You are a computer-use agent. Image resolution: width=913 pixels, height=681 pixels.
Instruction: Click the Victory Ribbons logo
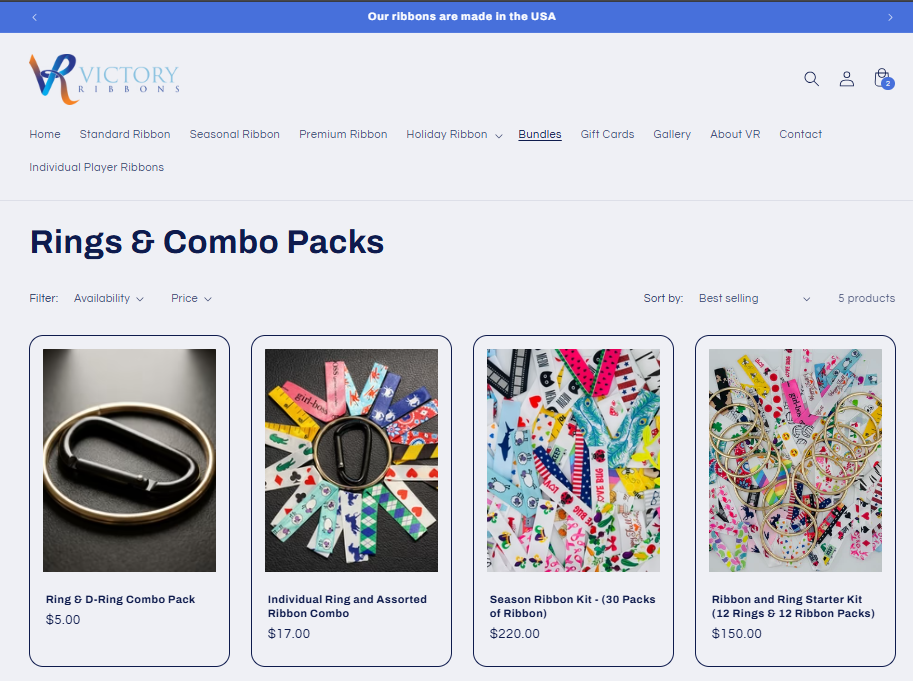tap(104, 79)
